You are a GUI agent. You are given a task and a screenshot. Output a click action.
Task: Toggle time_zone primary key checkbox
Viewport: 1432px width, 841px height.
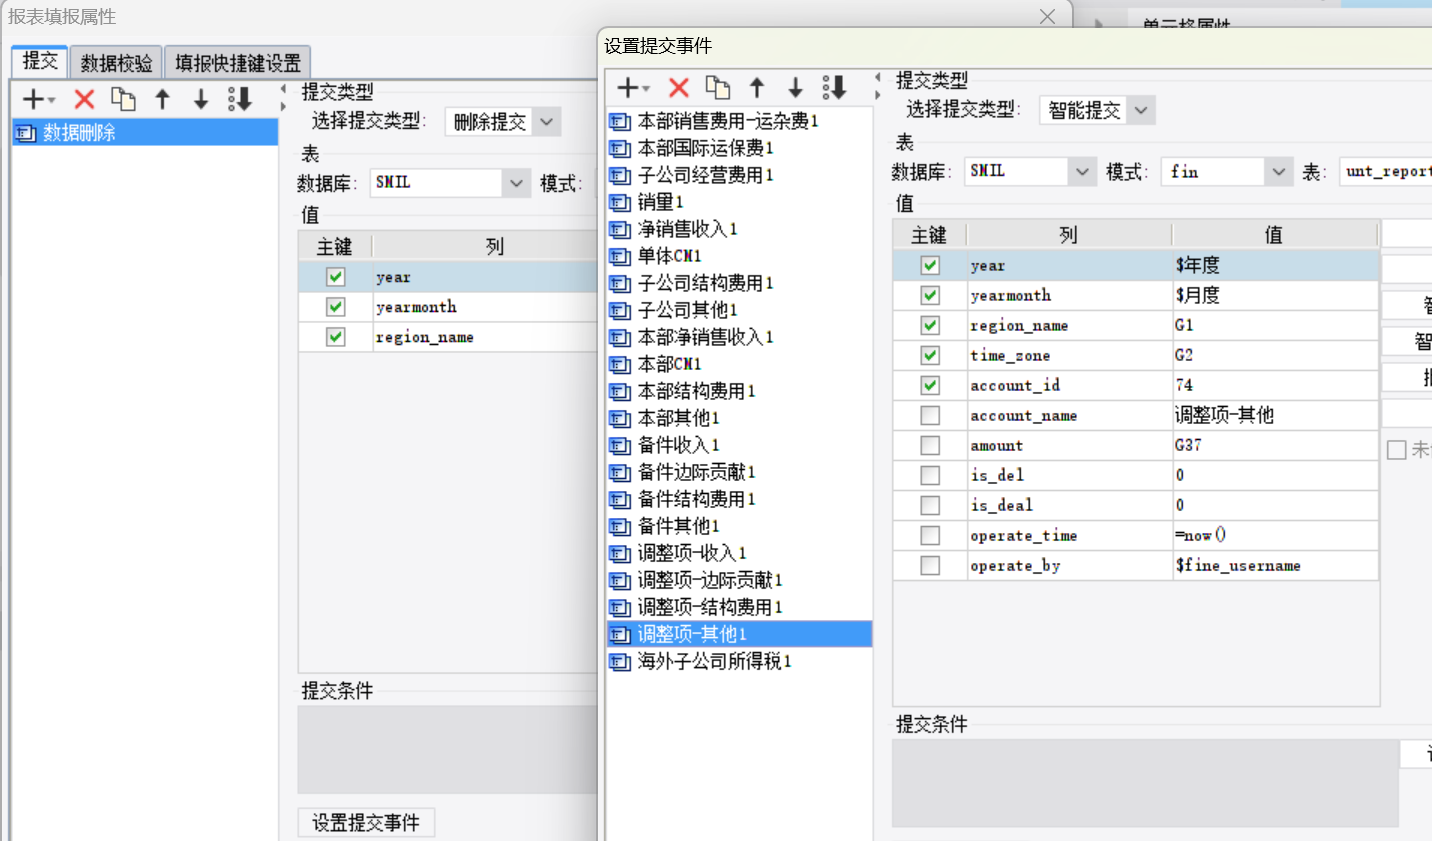click(930, 355)
